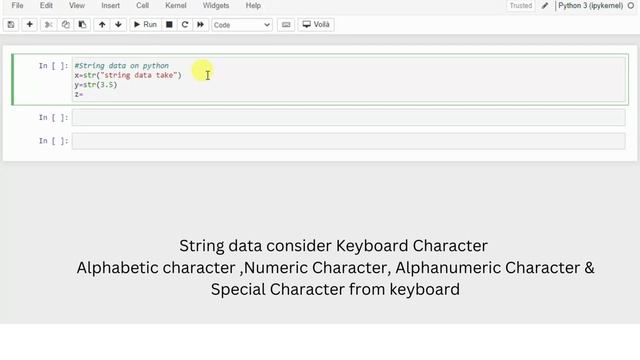Image resolution: width=640 pixels, height=360 pixels.
Task: Click the code line y=str(3.5)
Action: (96, 85)
